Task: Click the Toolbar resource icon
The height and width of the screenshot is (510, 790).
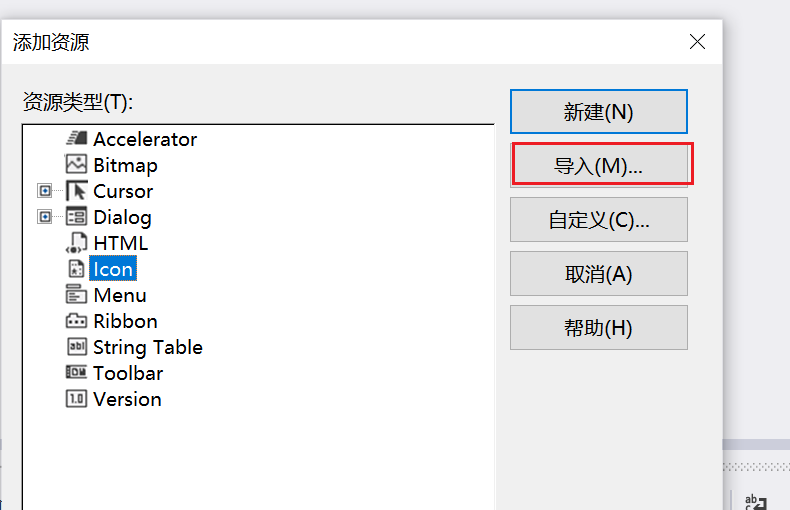Action: coord(76,372)
